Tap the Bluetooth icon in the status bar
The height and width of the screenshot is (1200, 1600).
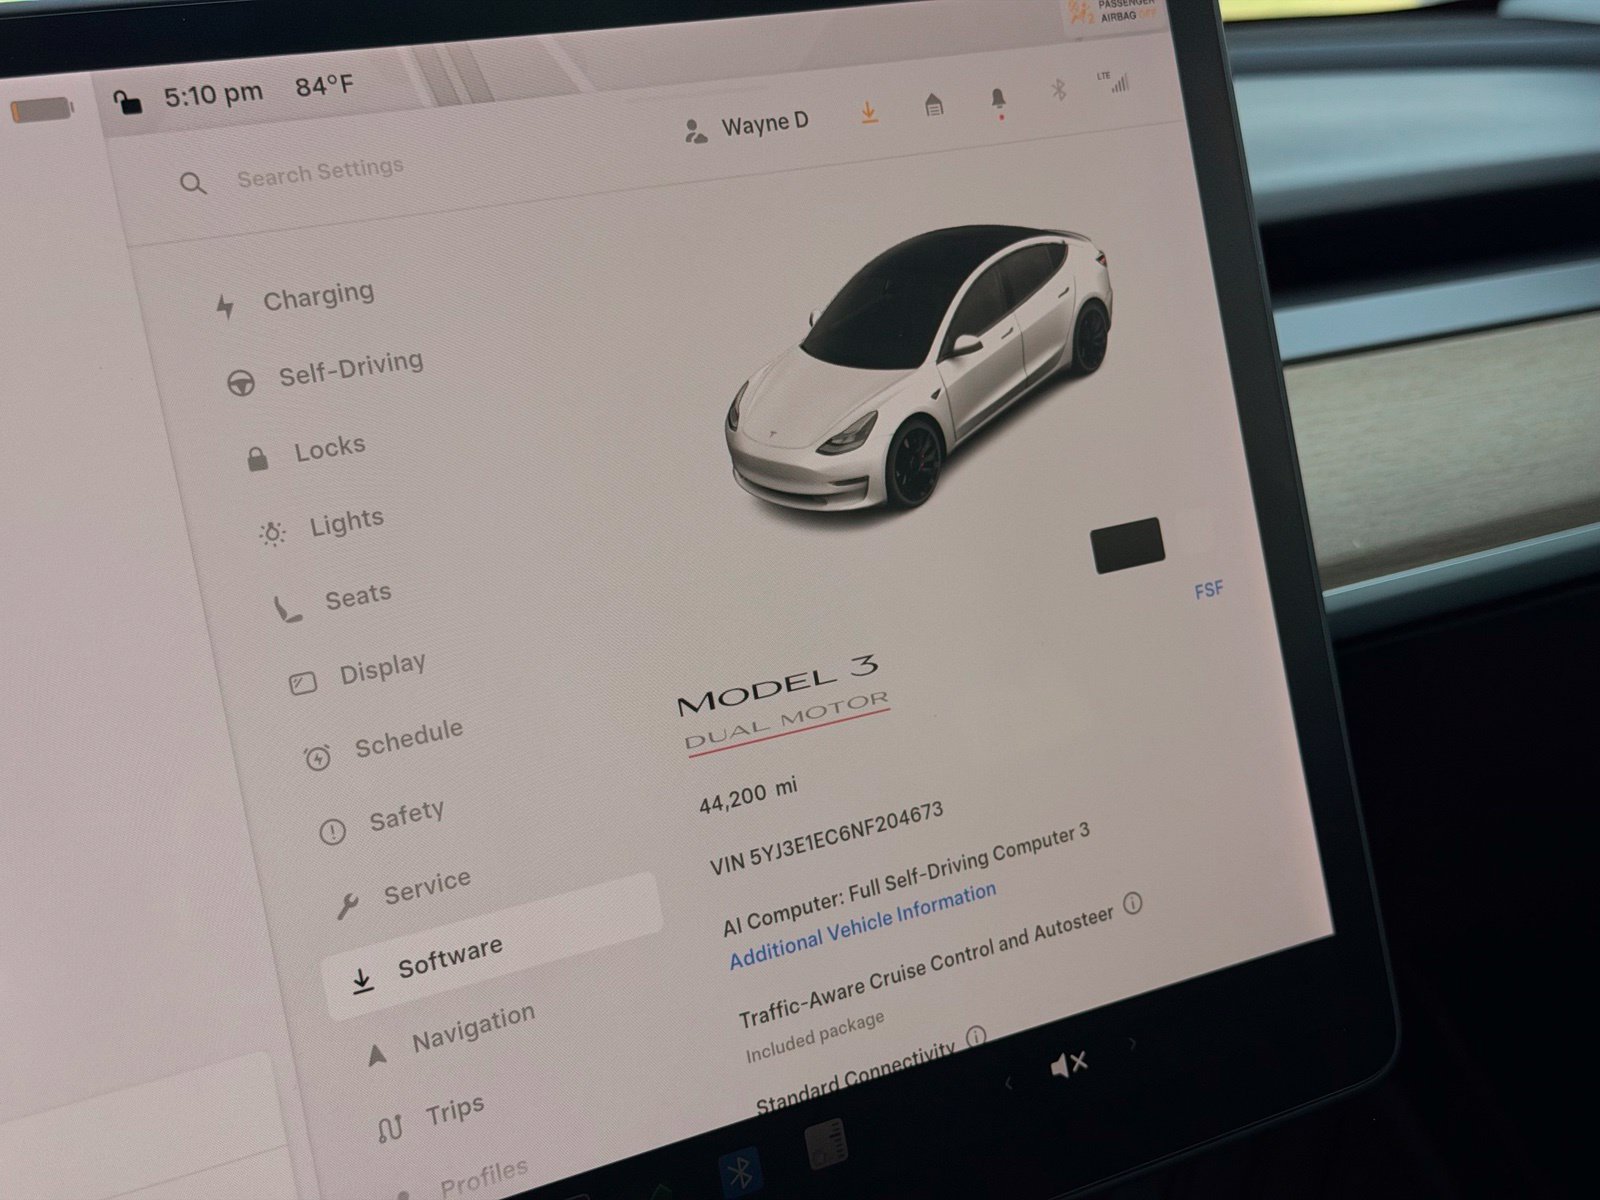point(1058,91)
